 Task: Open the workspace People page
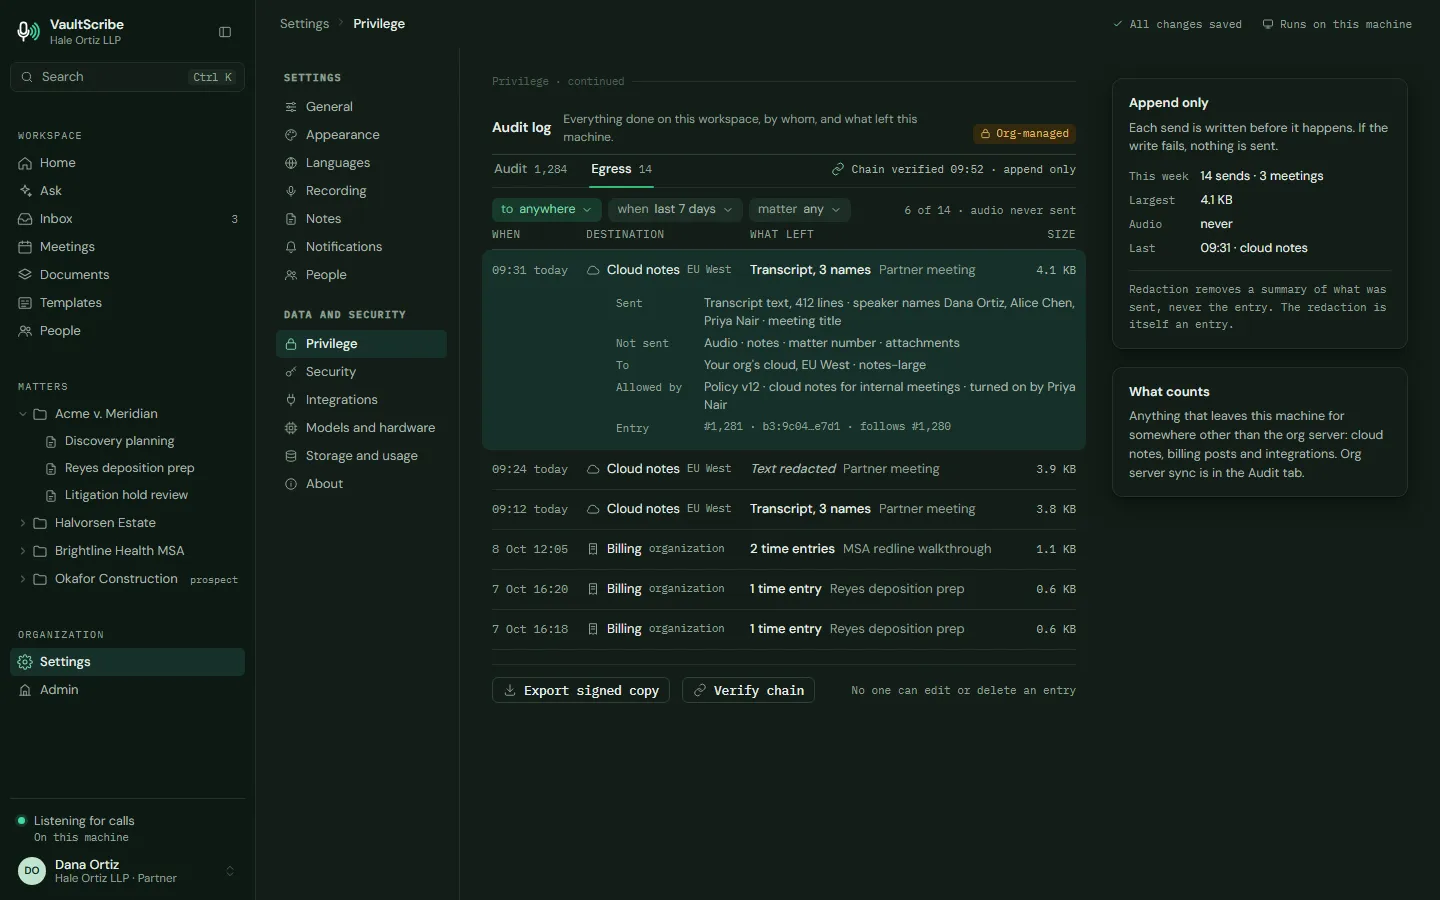127,331
